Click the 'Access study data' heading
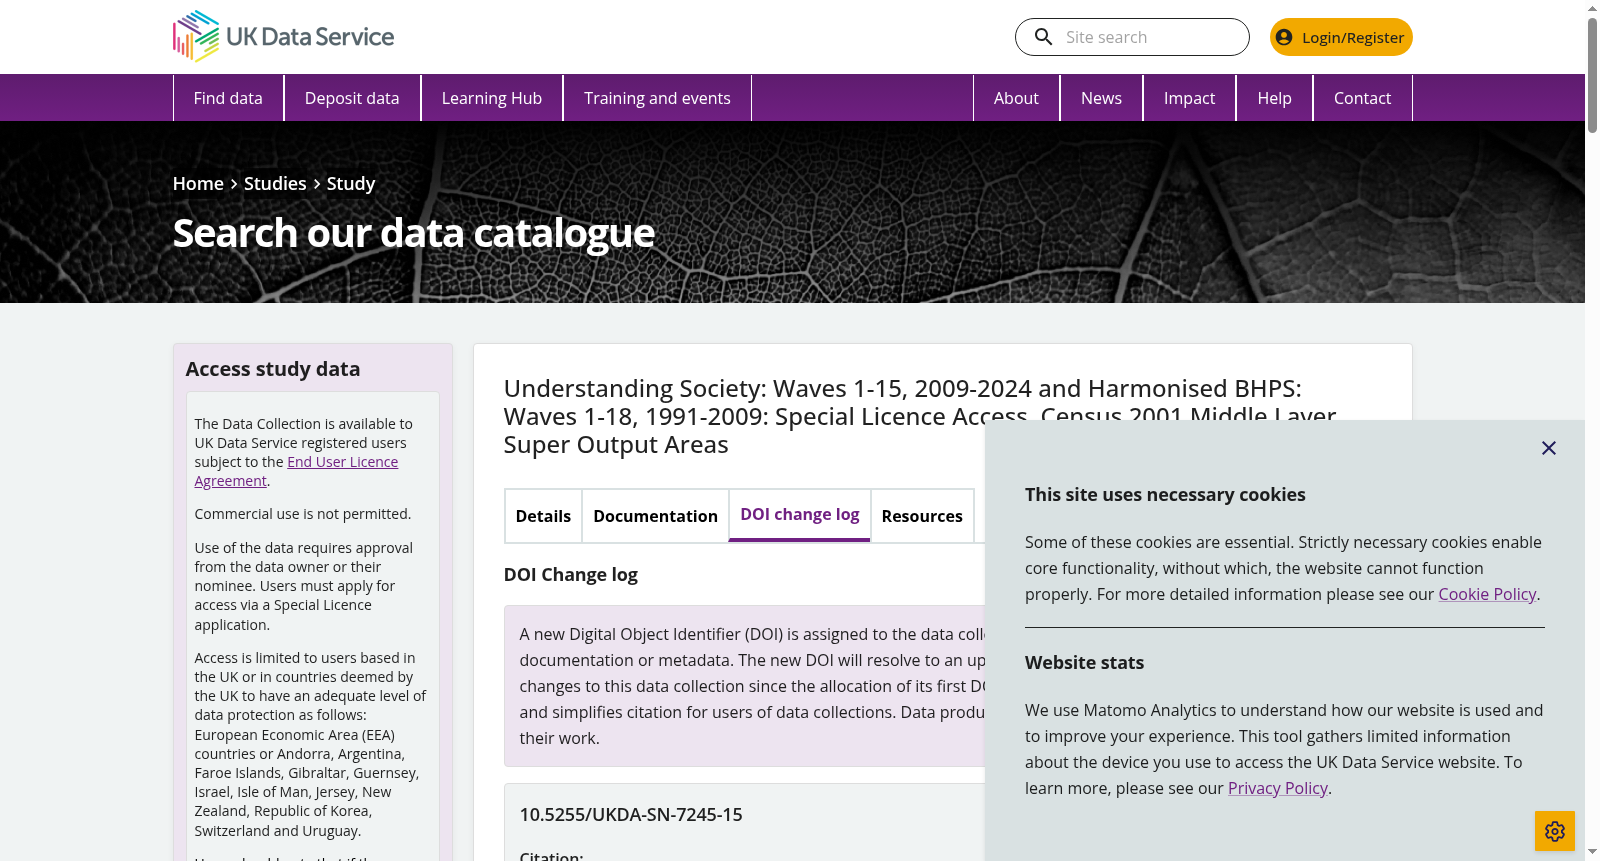 click(273, 369)
